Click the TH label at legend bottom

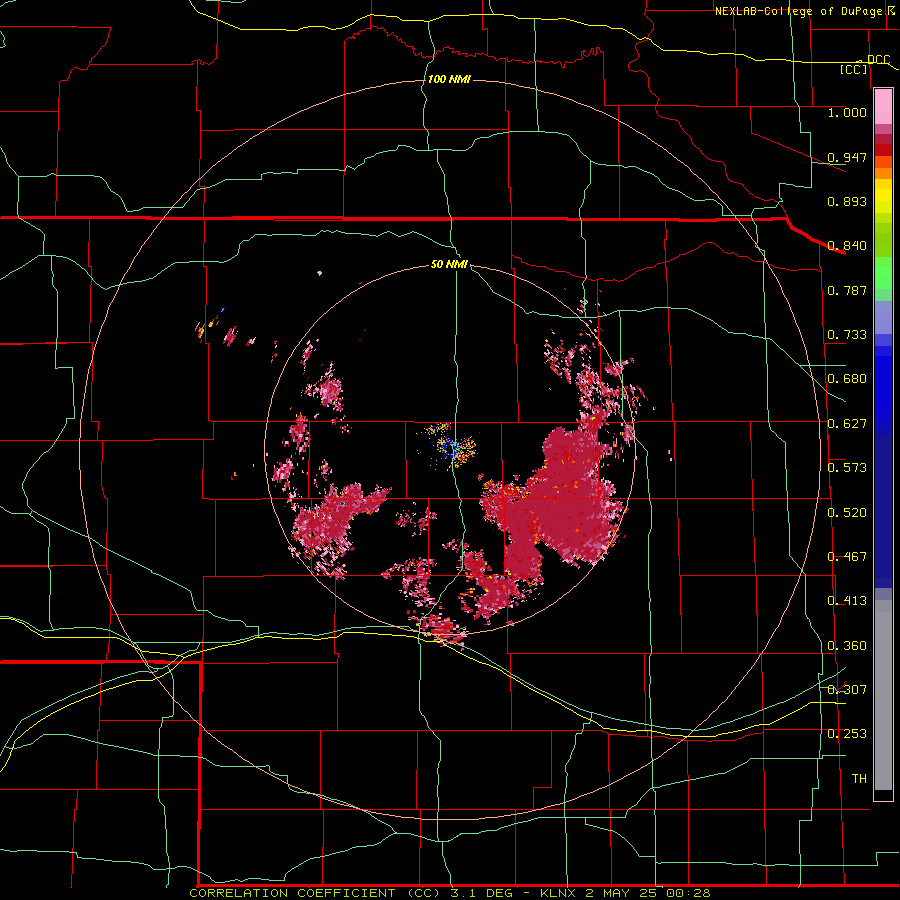(859, 779)
